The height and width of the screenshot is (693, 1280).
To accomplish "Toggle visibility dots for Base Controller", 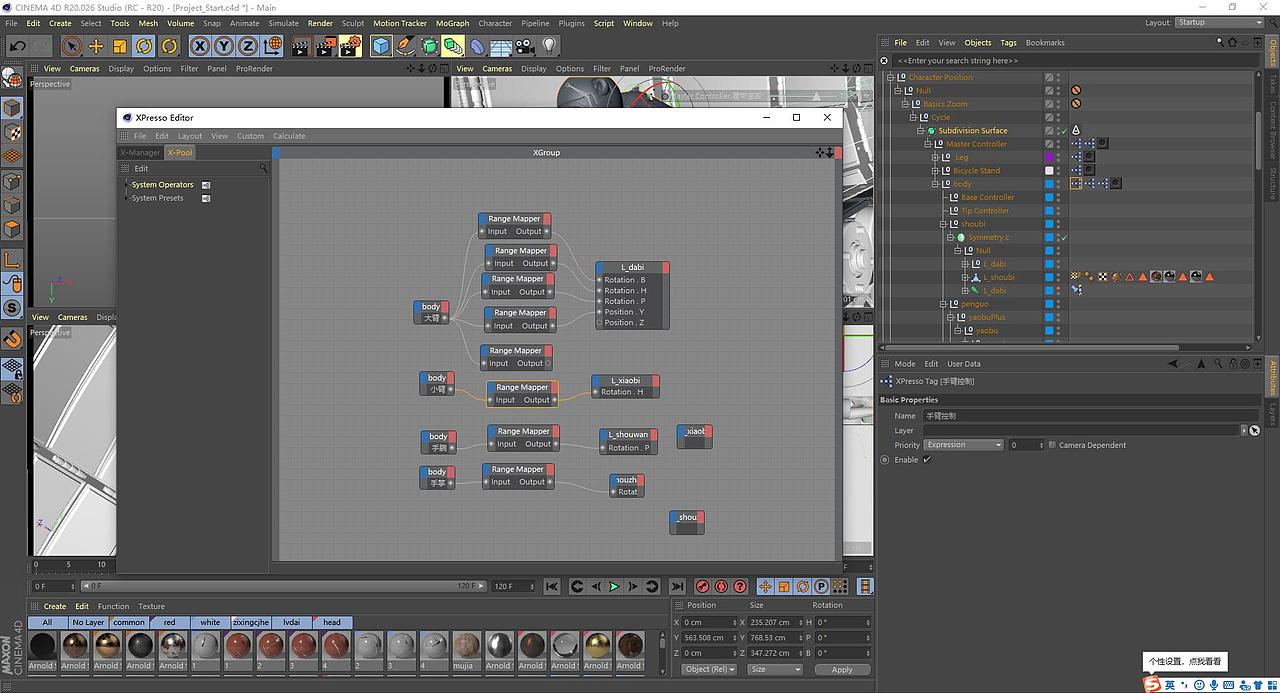I will click(x=1059, y=197).
